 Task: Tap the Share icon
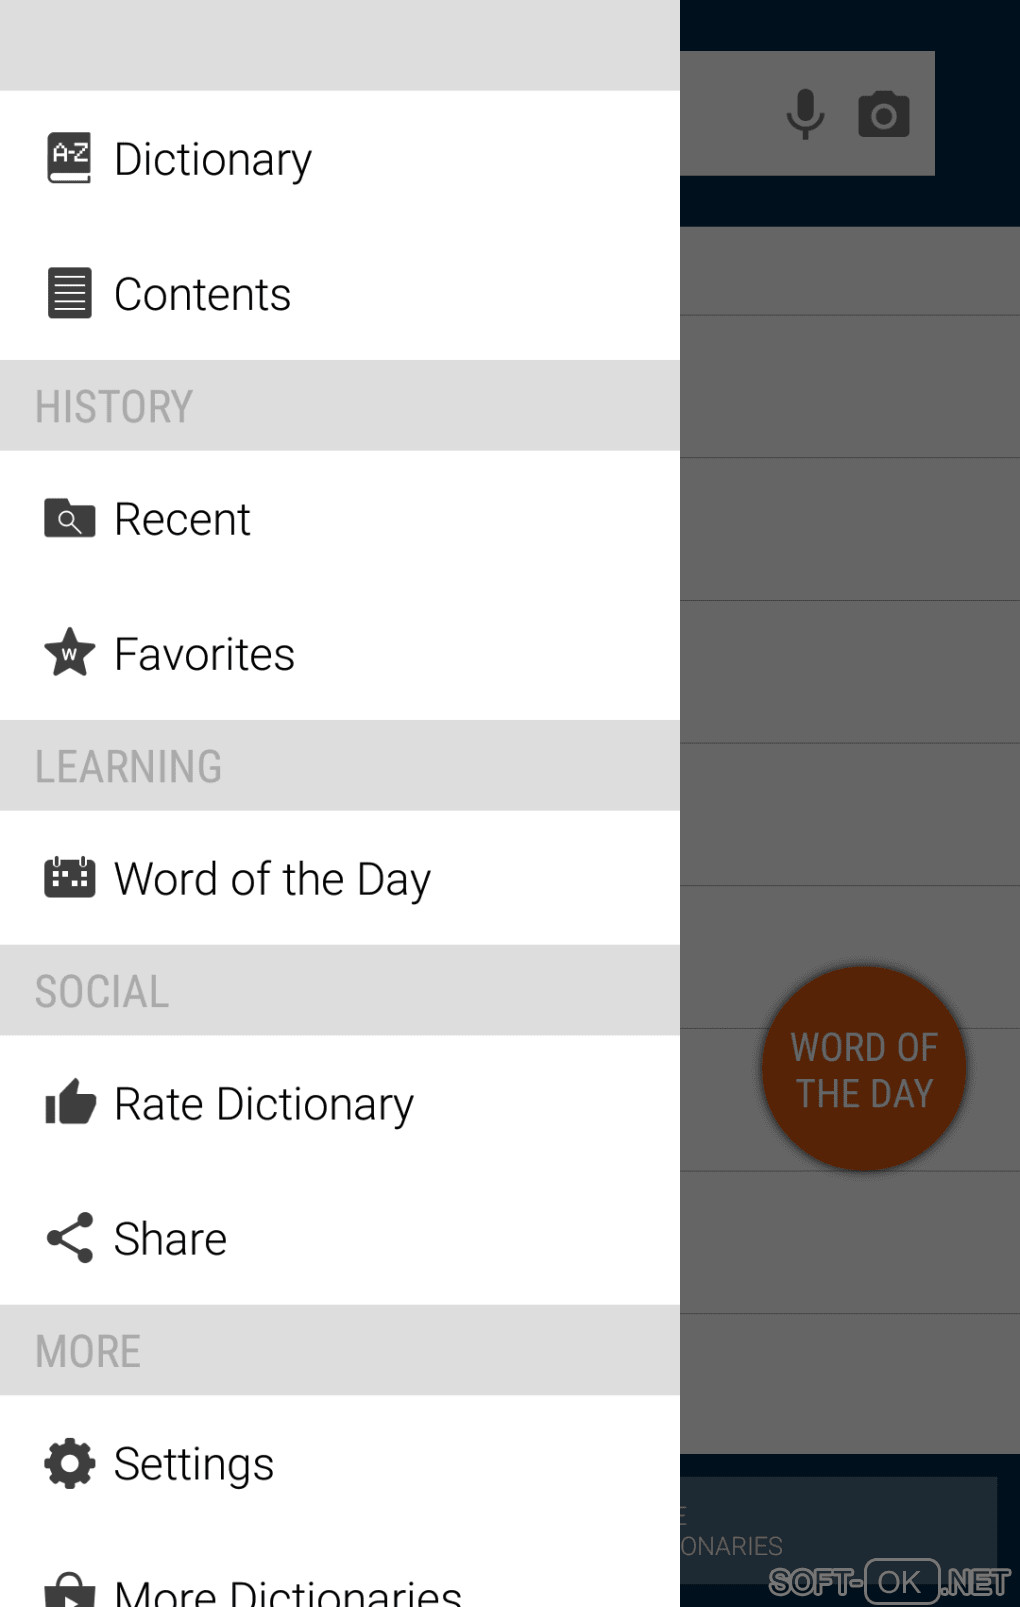[x=69, y=1237]
